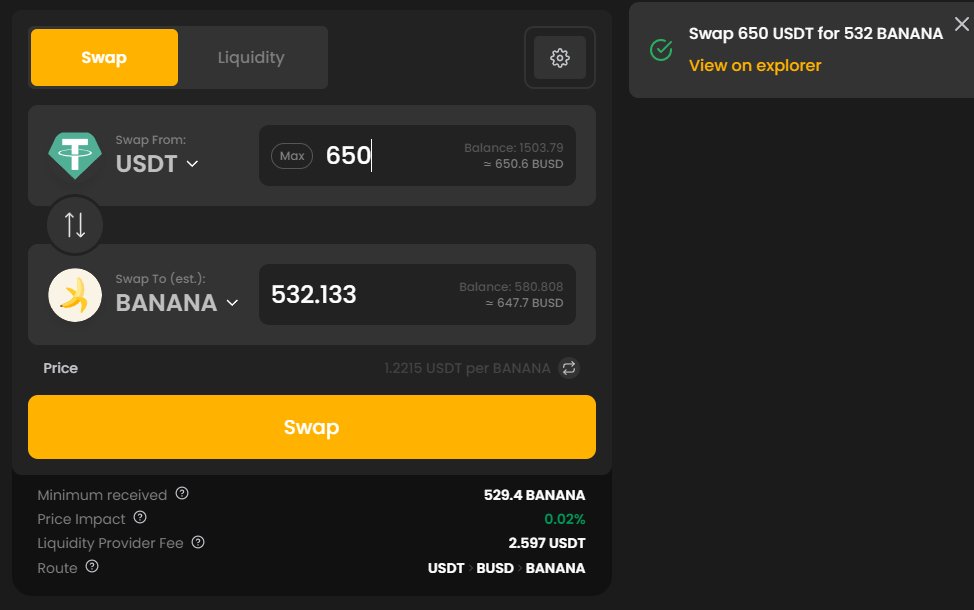974x610 pixels.
Task: Click BANANA at the route end
Action: (555, 568)
